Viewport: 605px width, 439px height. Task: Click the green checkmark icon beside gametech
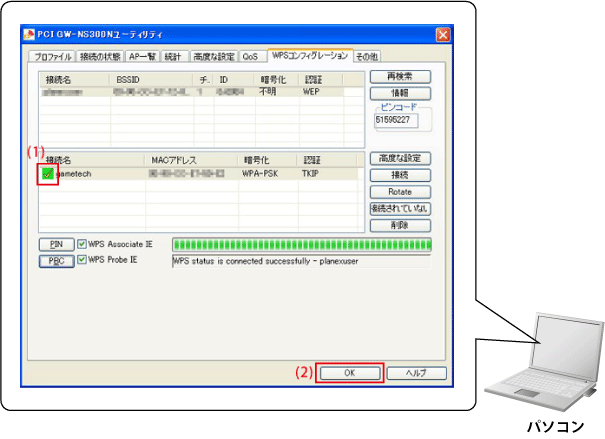(x=47, y=174)
